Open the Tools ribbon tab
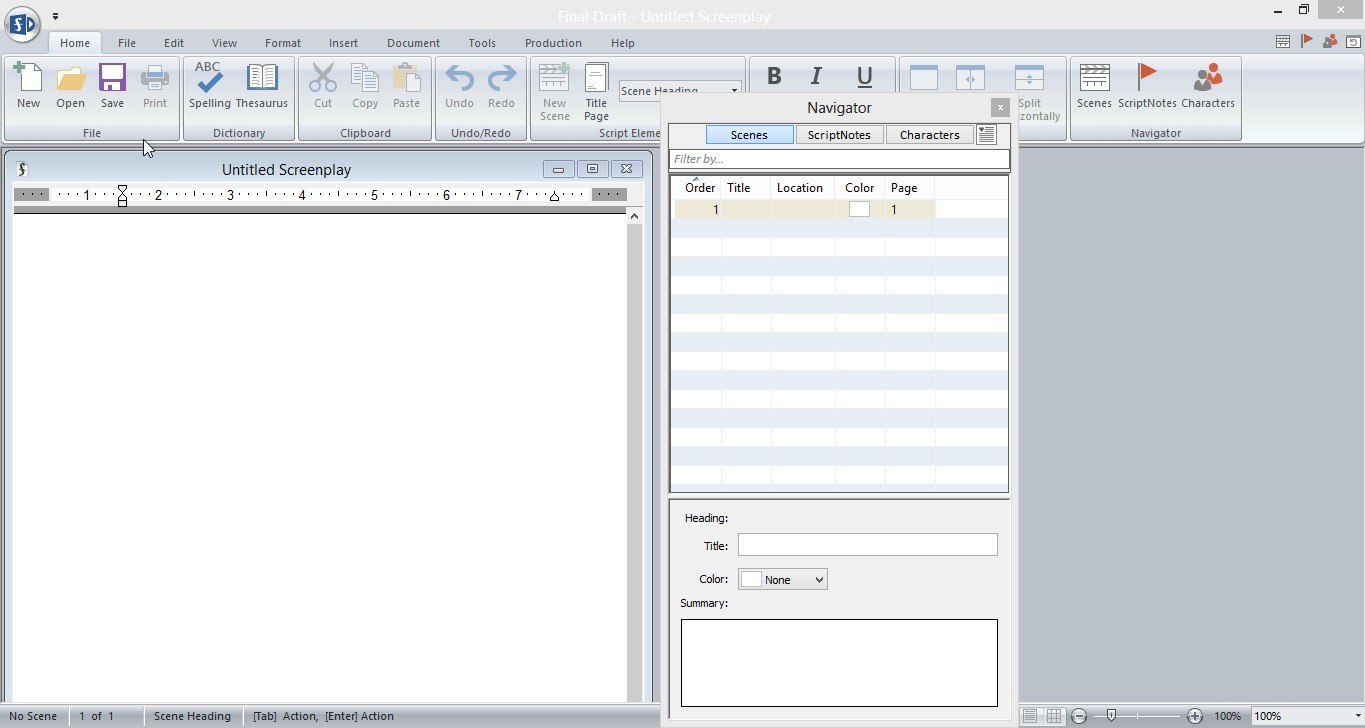The height and width of the screenshot is (728, 1365). coord(482,43)
